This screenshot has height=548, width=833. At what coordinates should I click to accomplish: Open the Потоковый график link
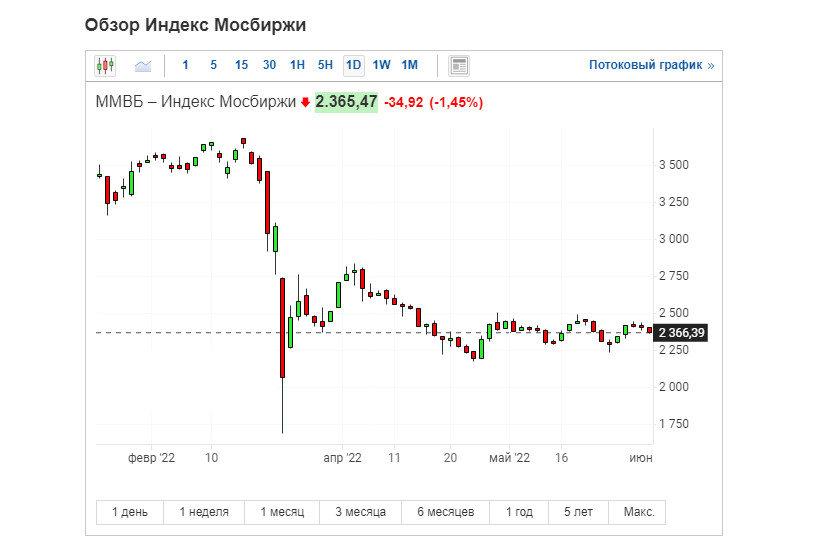(x=651, y=65)
